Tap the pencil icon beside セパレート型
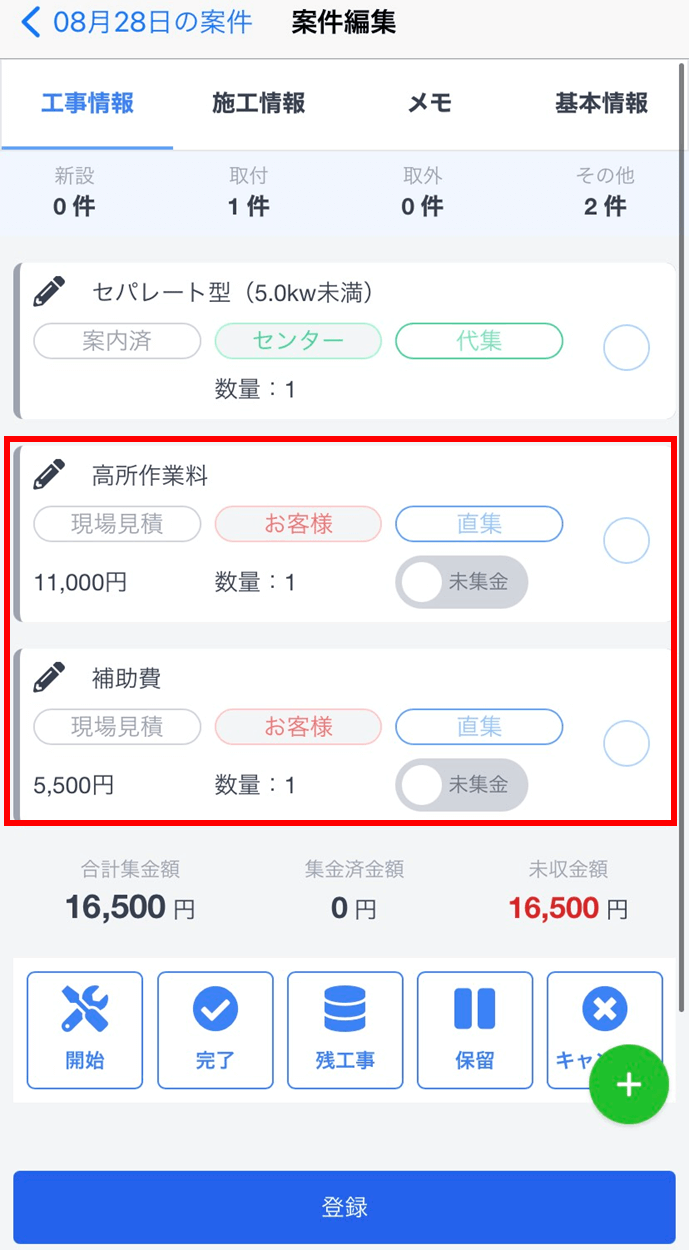The width and height of the screenshot is (690, 1250). [49, 292]
